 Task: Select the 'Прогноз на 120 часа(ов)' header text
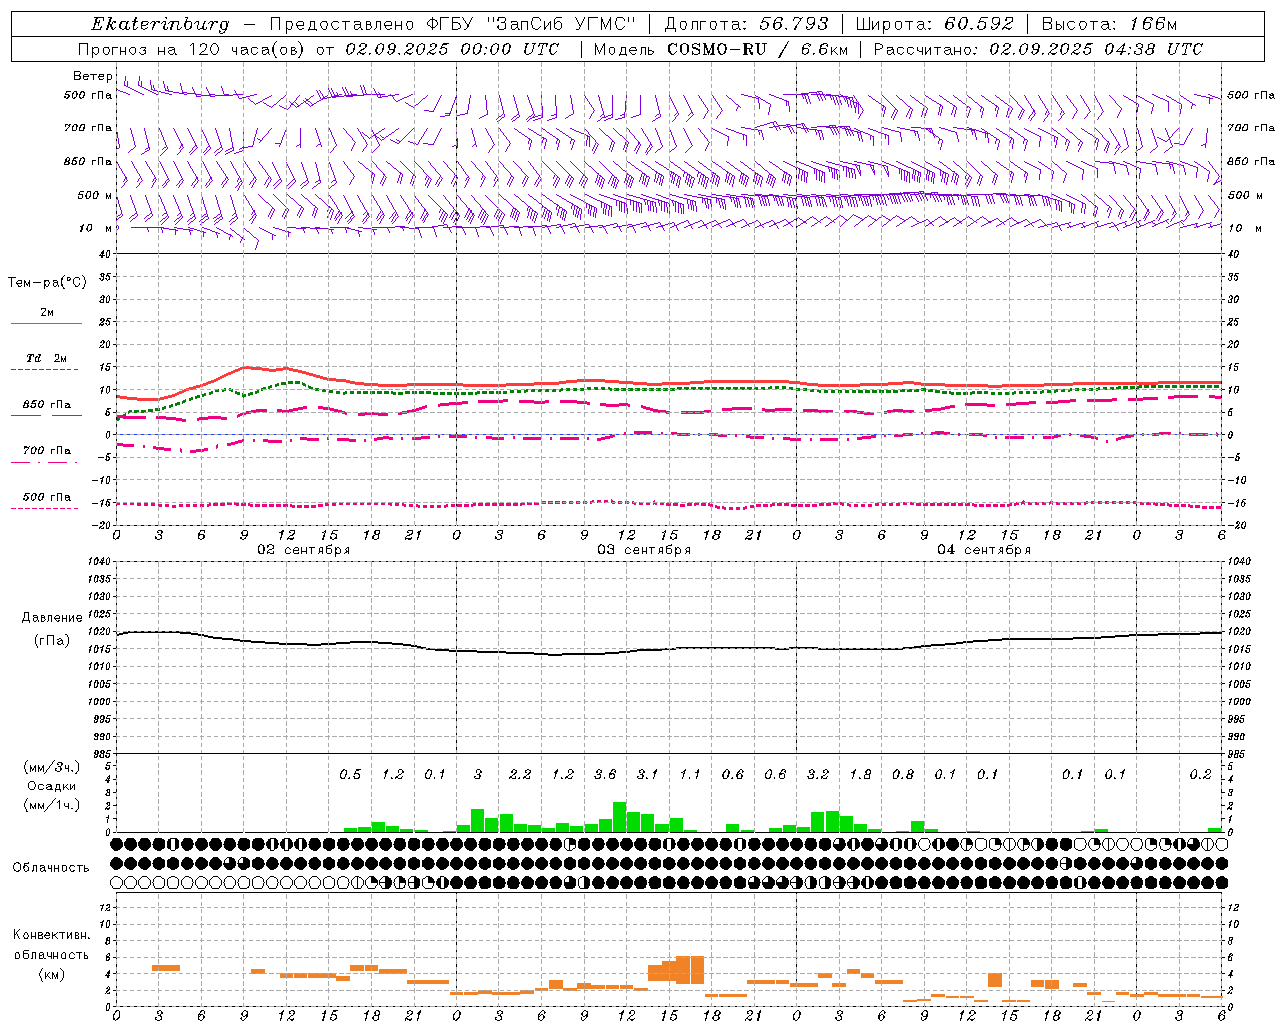point(193,49)
